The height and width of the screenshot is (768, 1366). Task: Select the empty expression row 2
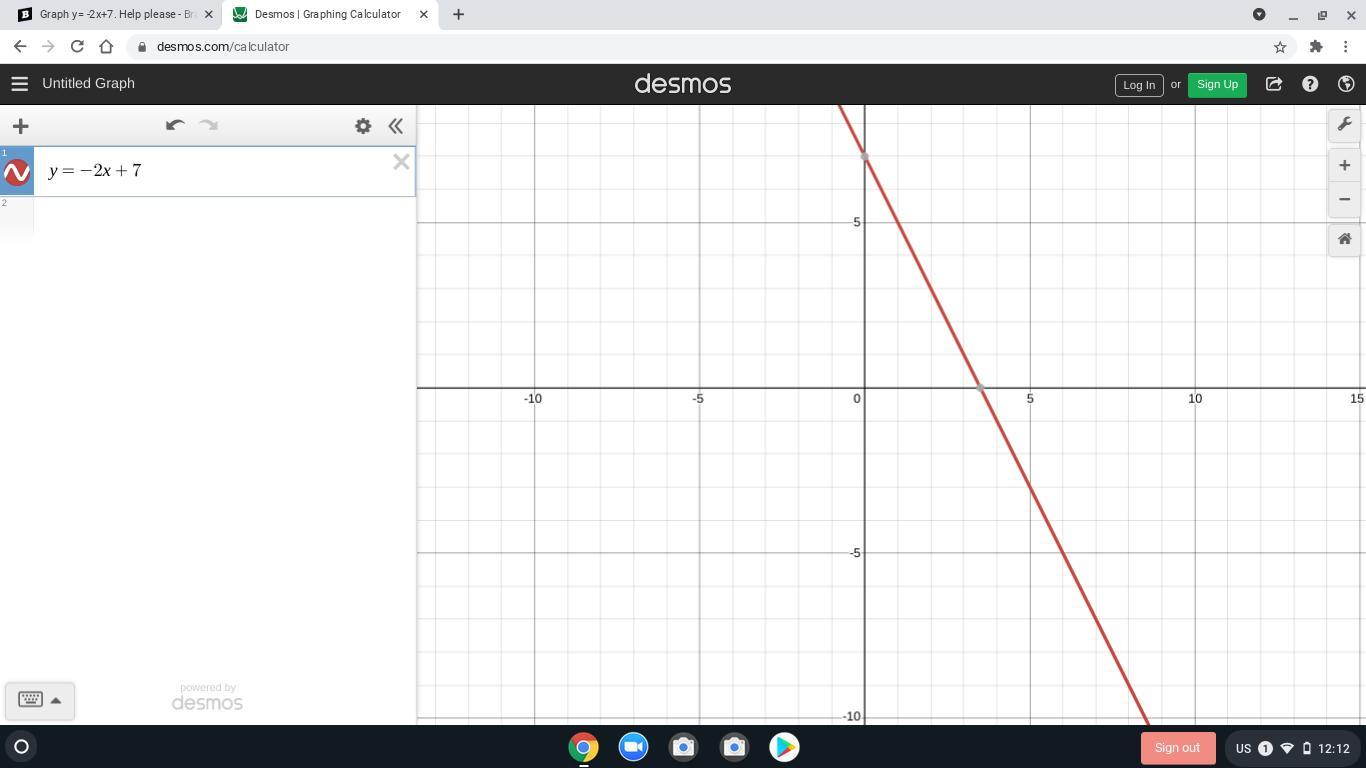pyautogui.click(x=224, y=220)
